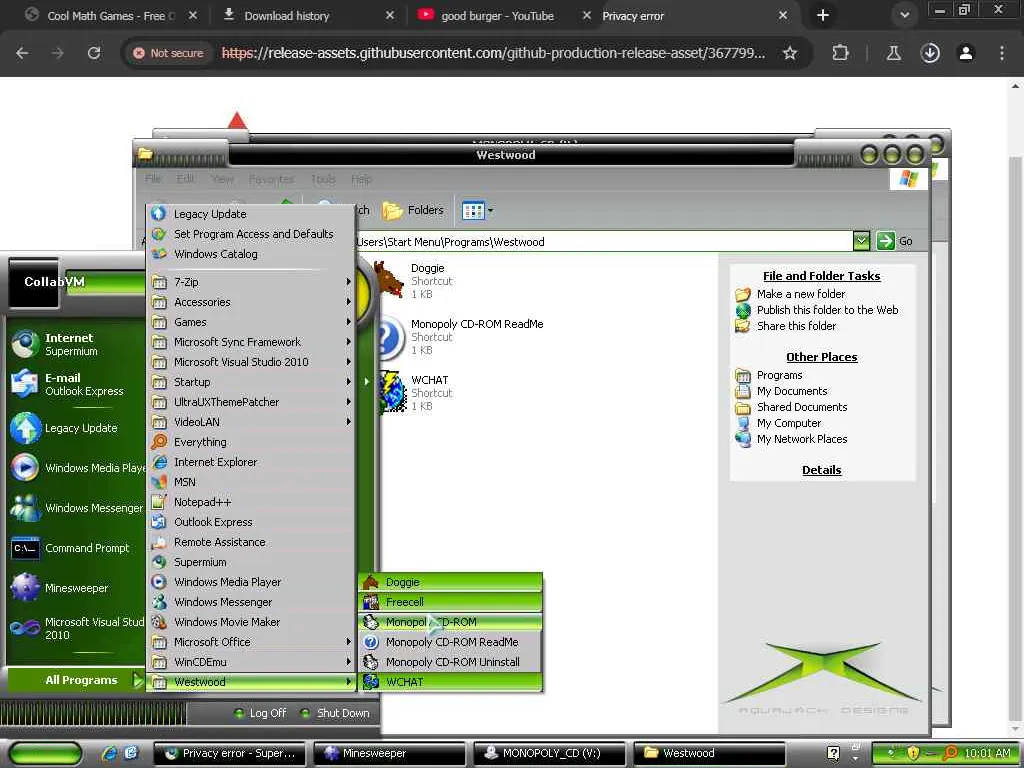Open Legacy Update in programs list
This screenshot has height=768, width=1024.
(x=251, y=214)
